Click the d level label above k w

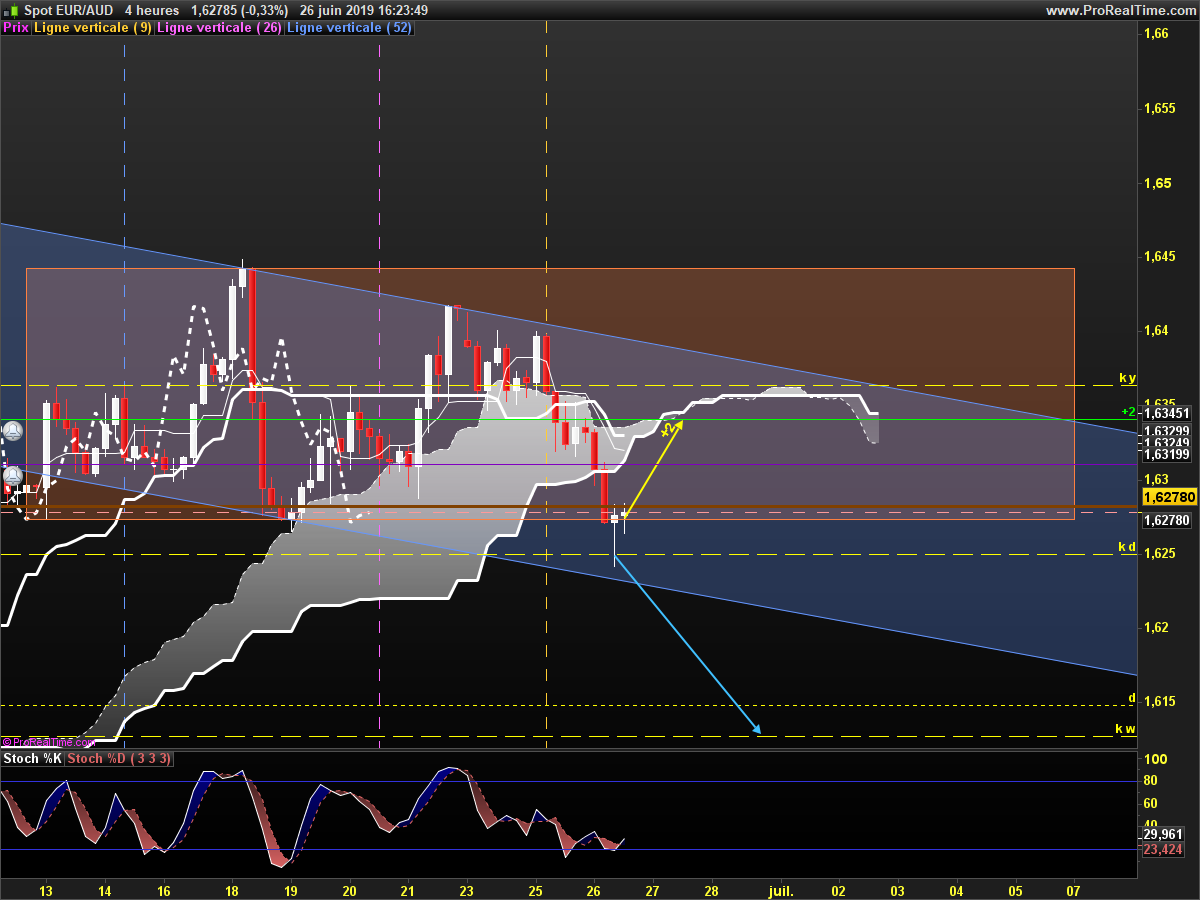[1132, 698]
